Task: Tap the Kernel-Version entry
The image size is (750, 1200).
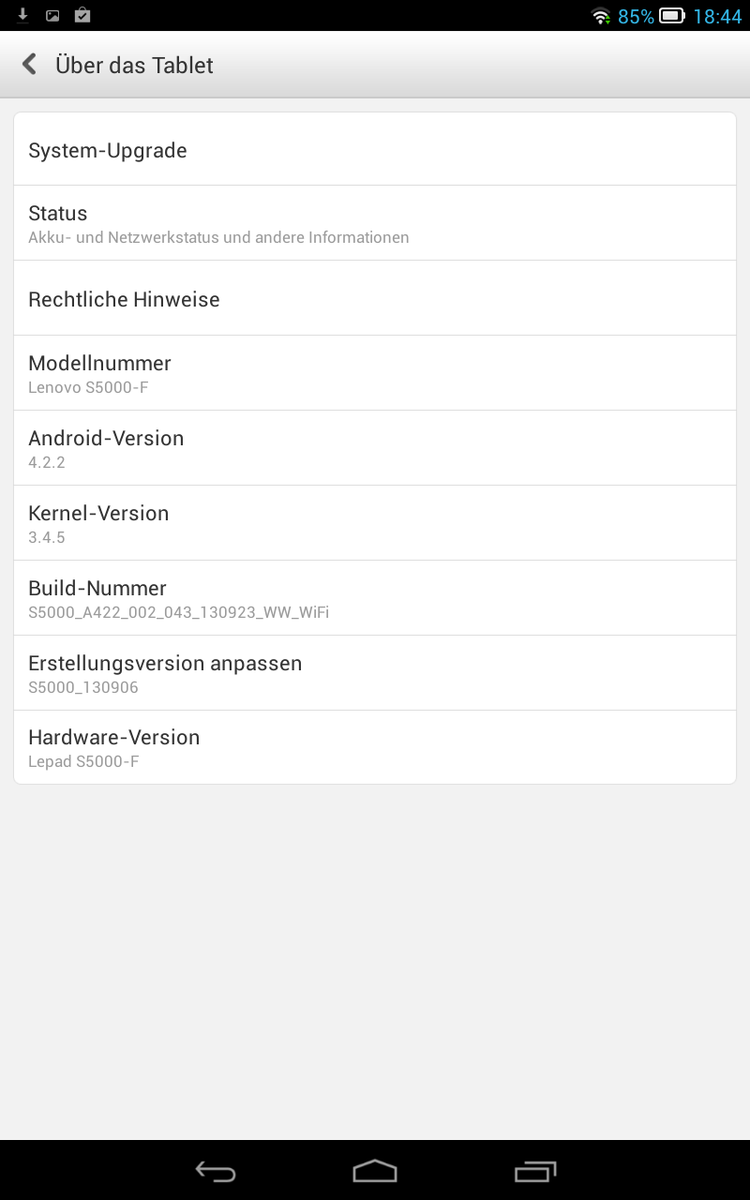Action: (375, 523)
